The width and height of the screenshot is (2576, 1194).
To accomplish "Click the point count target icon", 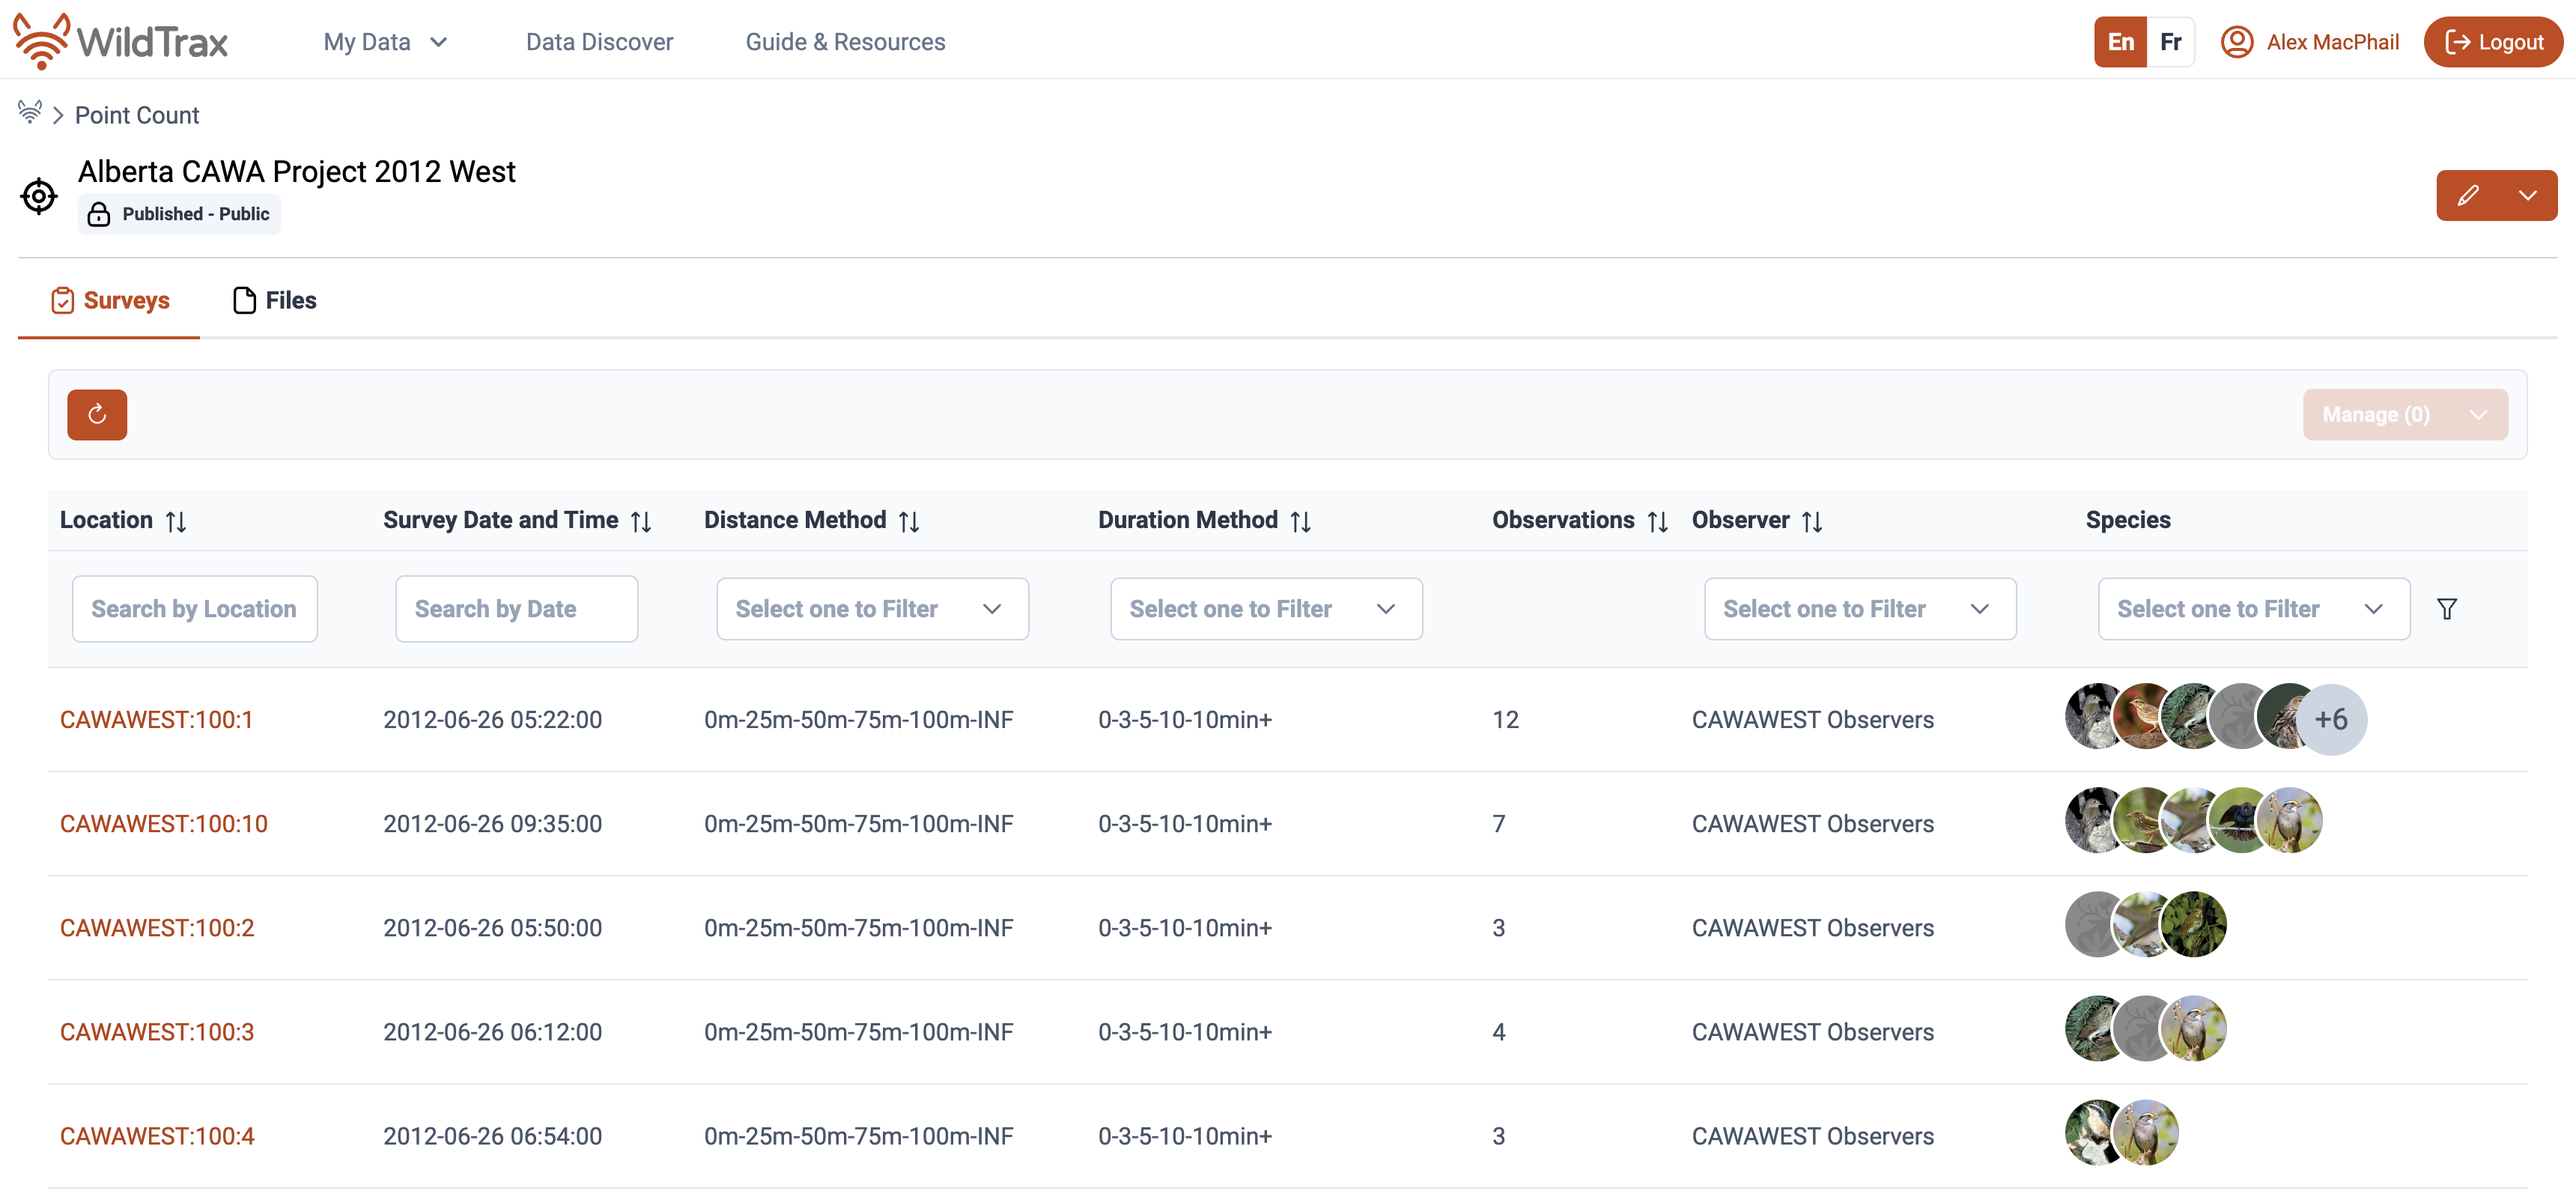I will pos(39,196).
